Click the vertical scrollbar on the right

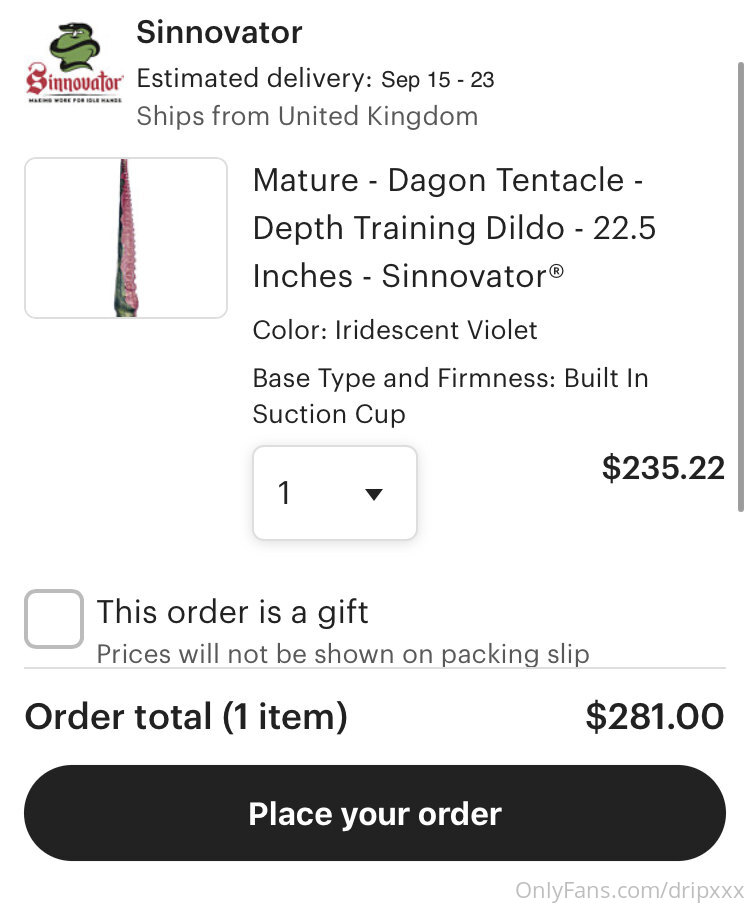pos(740,287)
